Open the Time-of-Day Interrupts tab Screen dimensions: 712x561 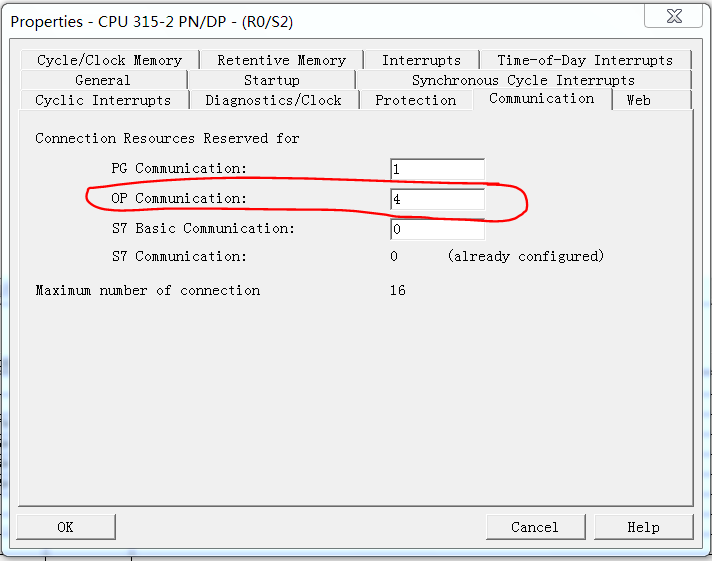point(585,60)
